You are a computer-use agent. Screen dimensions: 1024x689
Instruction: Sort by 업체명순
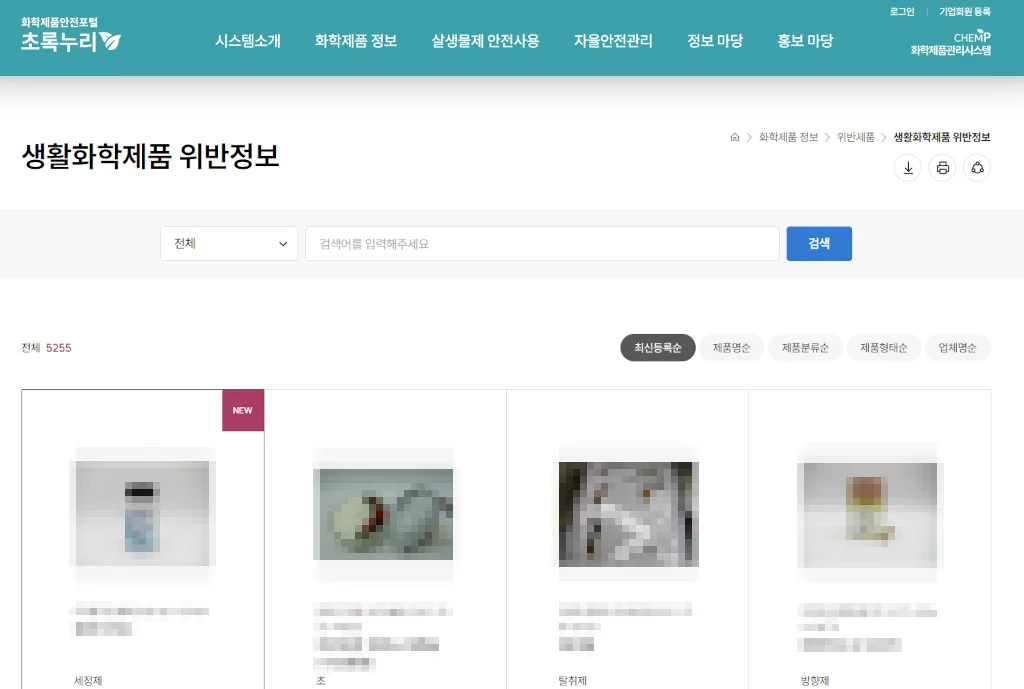[957, 348]
